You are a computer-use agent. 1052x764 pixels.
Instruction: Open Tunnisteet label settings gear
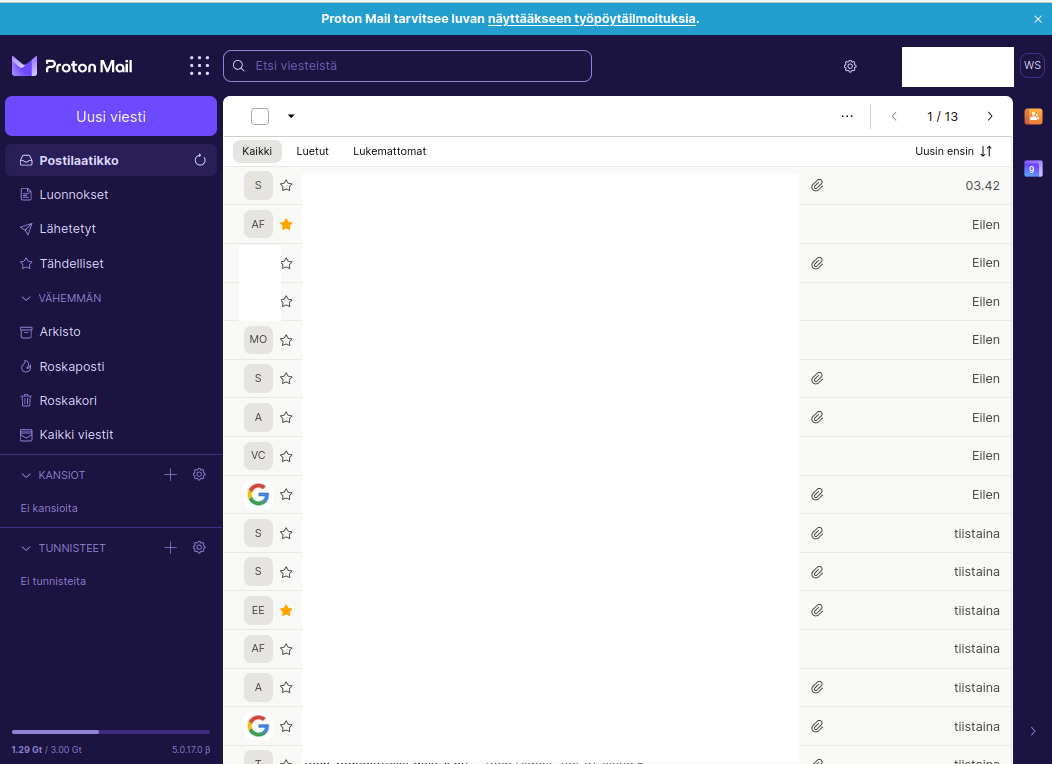click(x=199, y=548)
